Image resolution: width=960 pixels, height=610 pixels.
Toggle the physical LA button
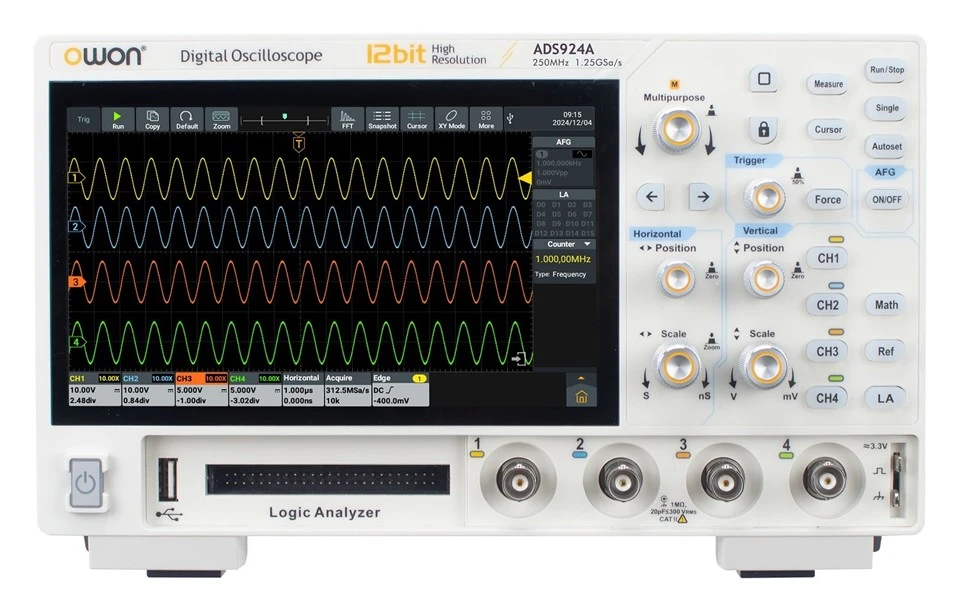click(885, 399)
